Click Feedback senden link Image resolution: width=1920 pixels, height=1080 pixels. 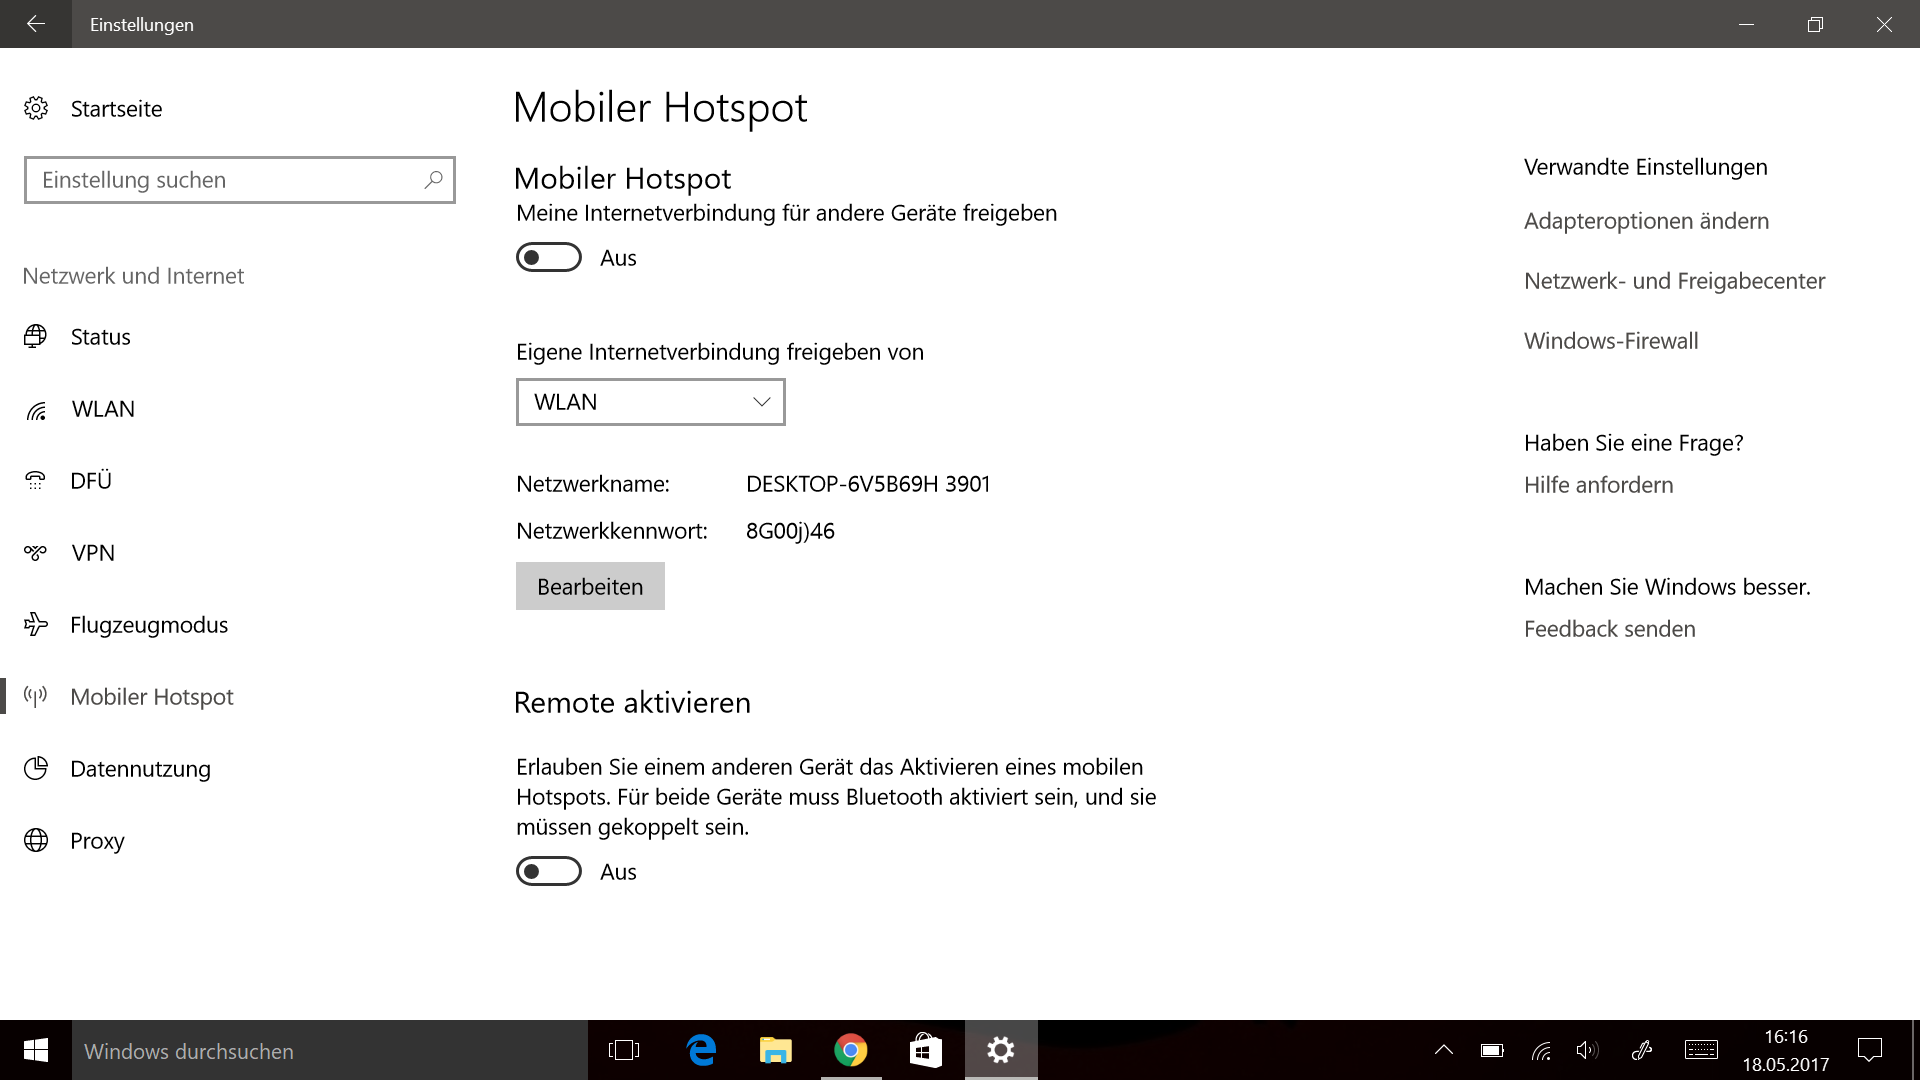pos(1609,629)
